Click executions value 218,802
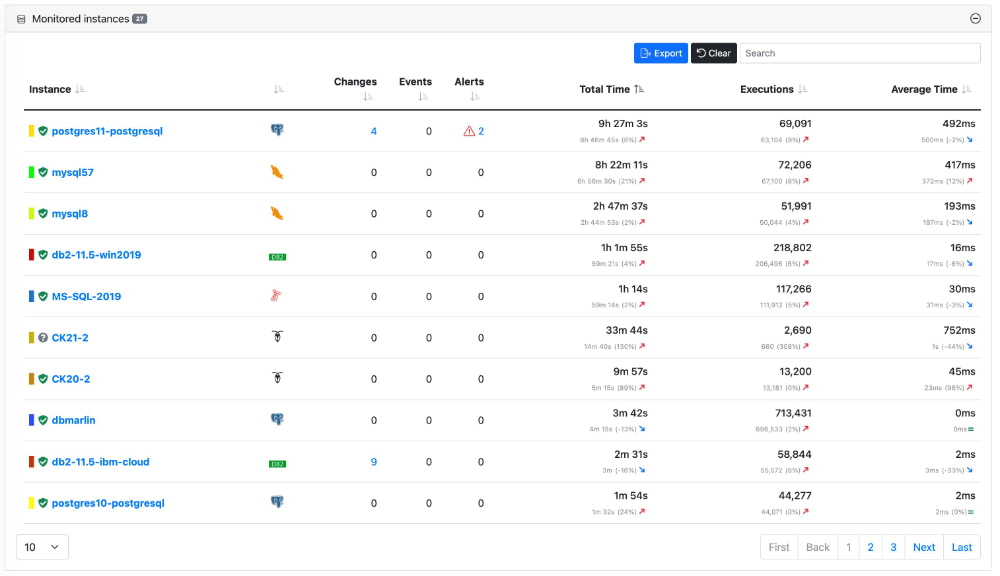 792,247
